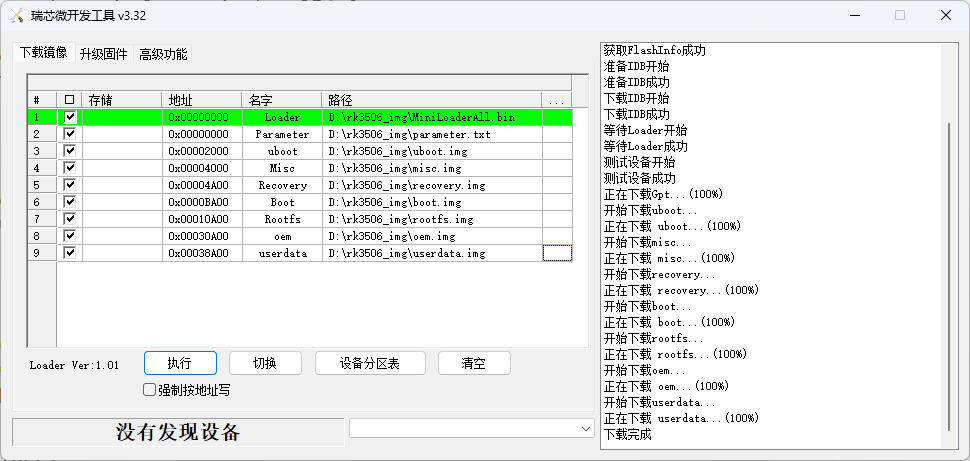This screenshot has width=970, height=461.
Task: Select path uboot.img cell
Action: (x=432, y=151)
